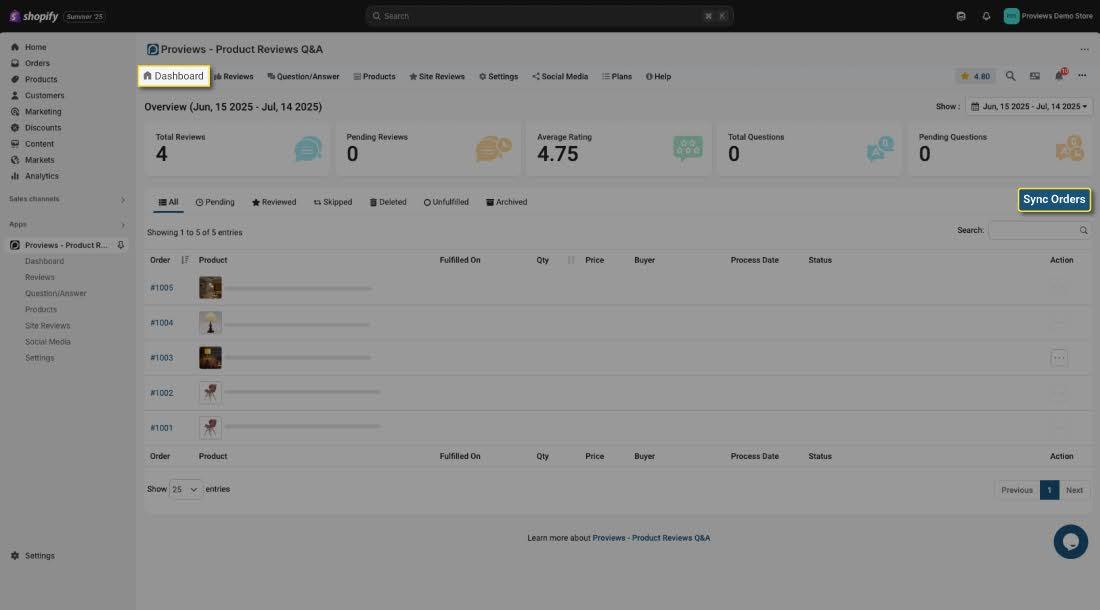Open the Proviews chat support bubble
The image size is (1100, 610).
point(1070,541)
